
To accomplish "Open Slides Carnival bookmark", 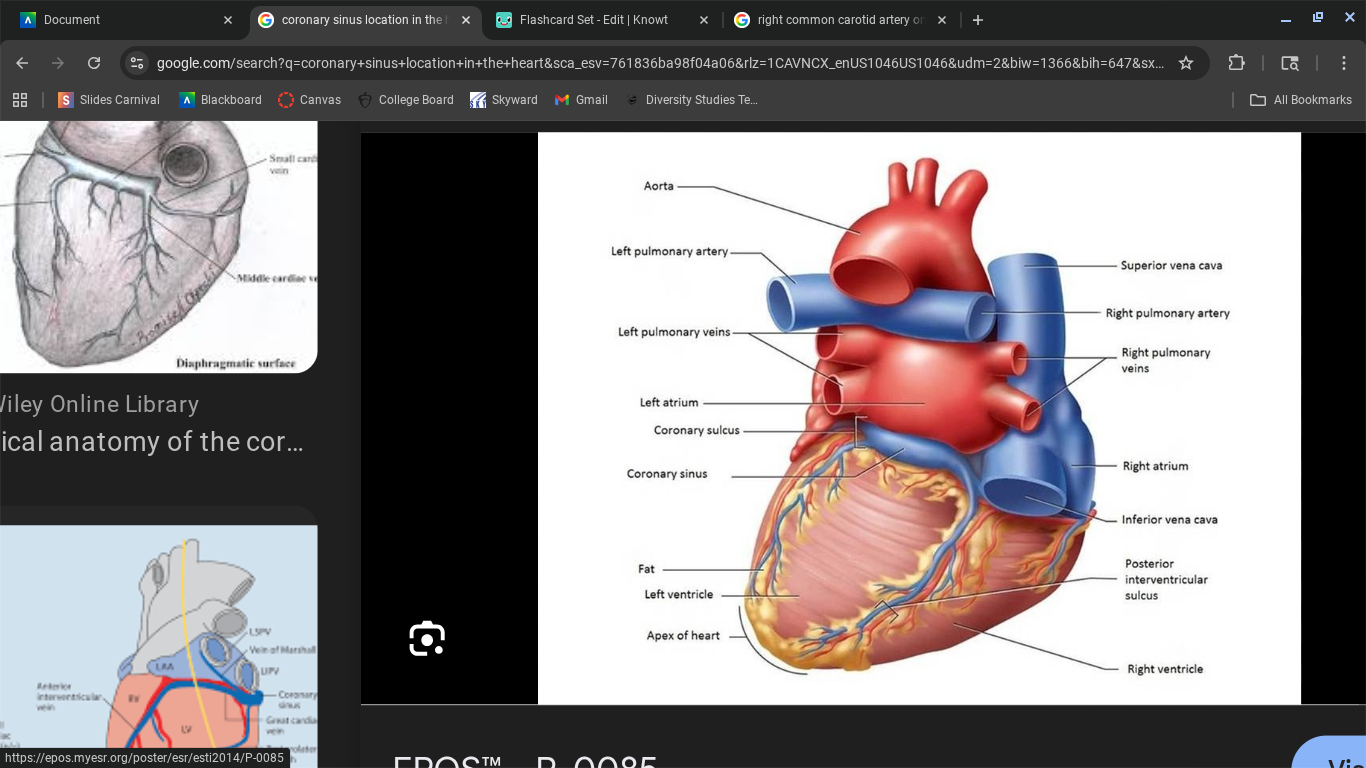I will [109, 100].
